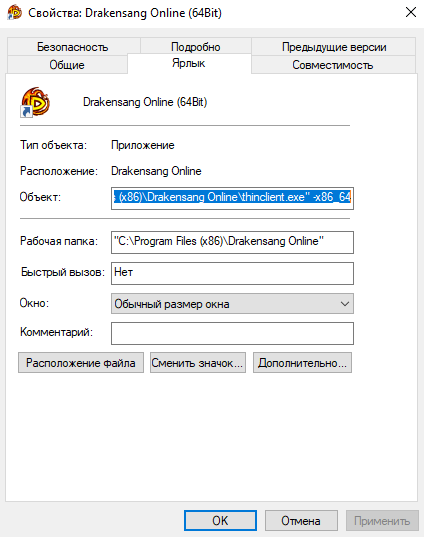Close the properties dialog with X

(411, 12)
